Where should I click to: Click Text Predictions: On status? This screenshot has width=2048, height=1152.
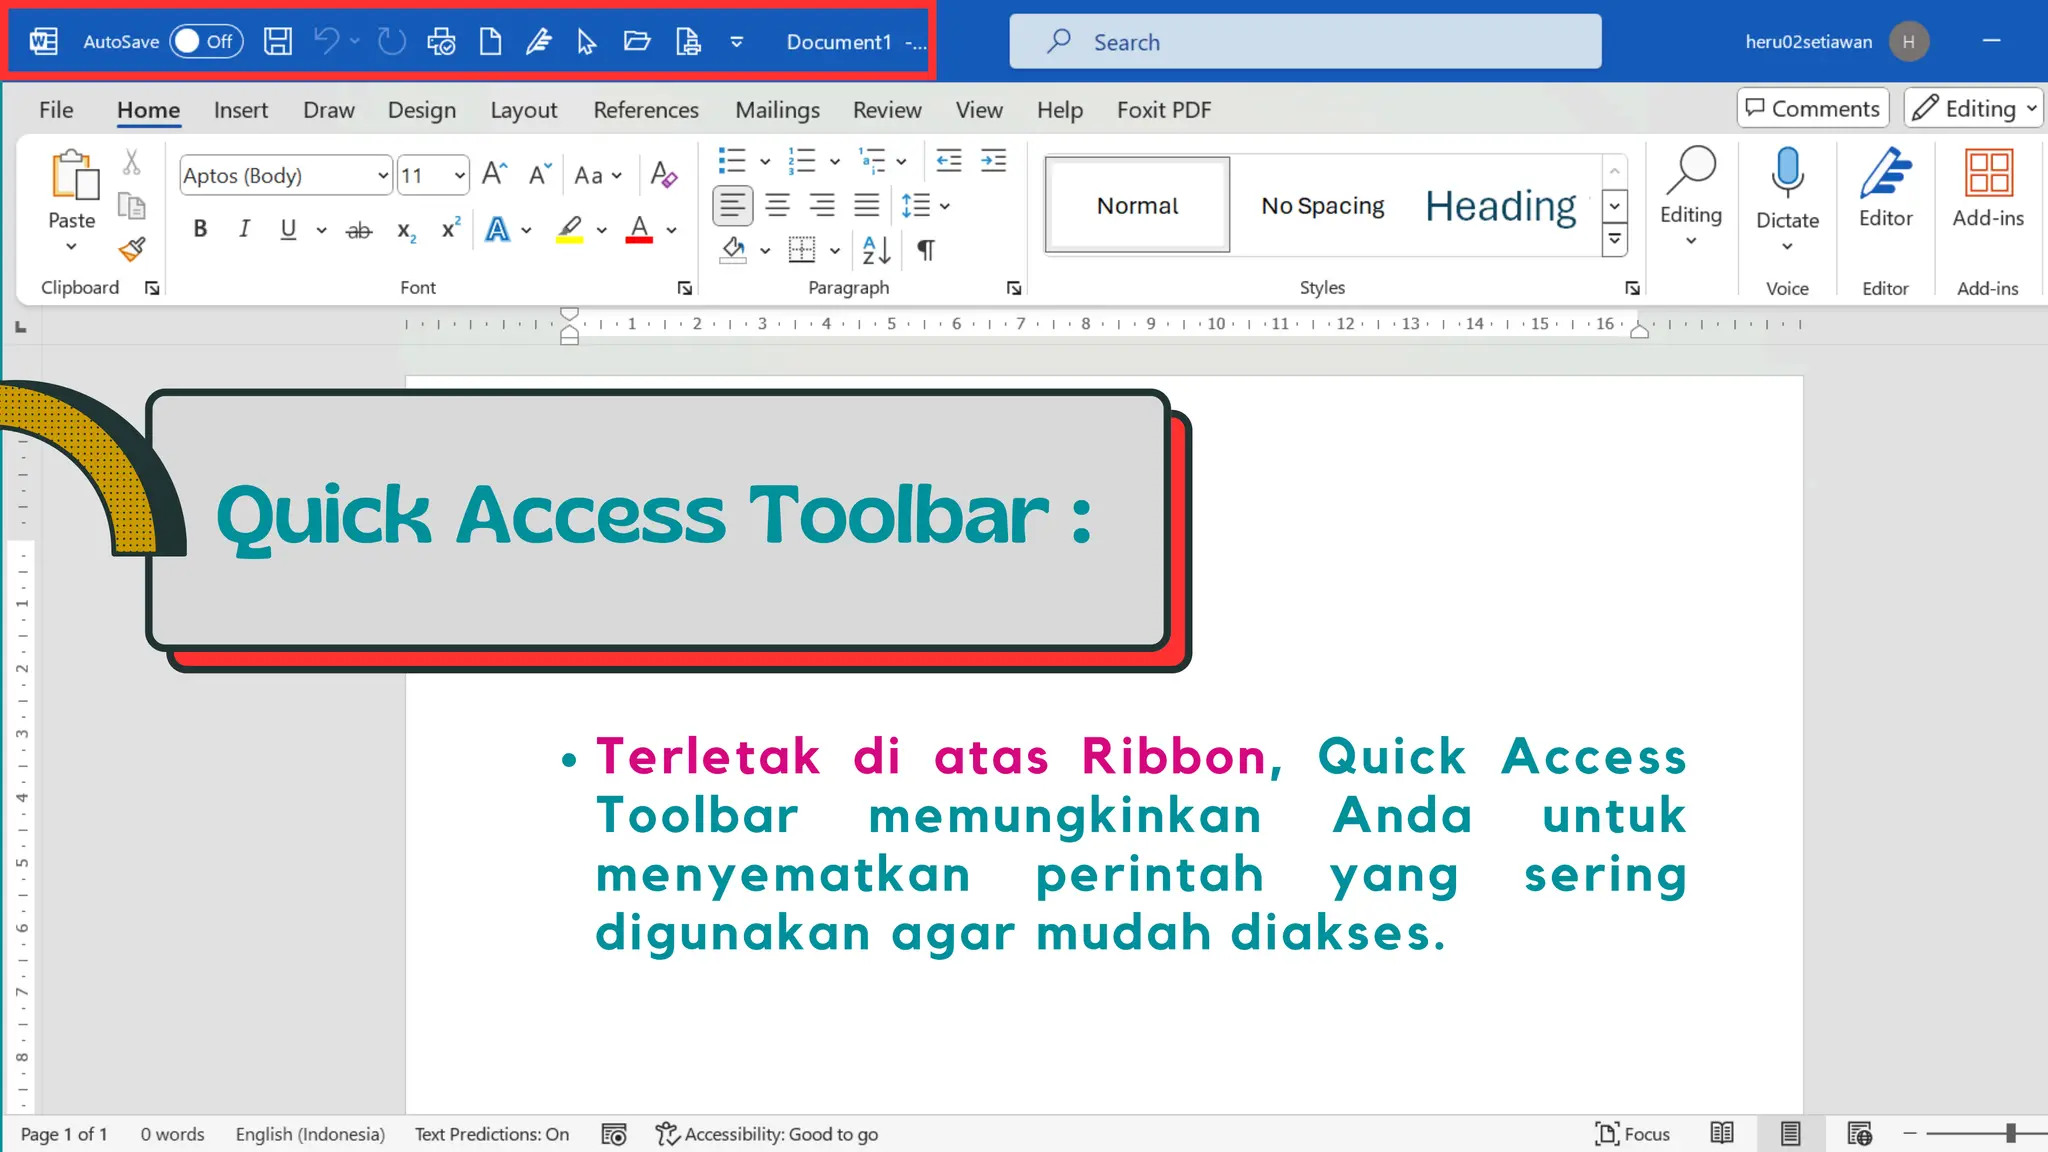coord(492,1134)
